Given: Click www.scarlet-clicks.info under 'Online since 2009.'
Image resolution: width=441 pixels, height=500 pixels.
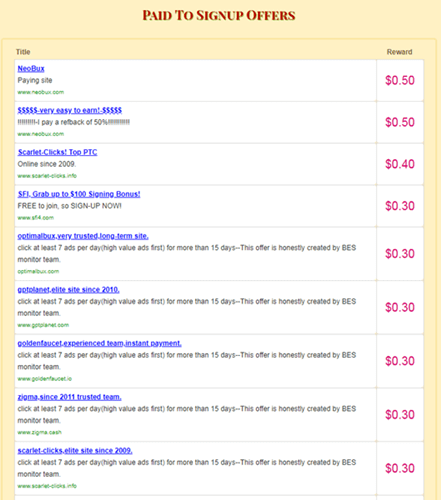Looking at the screenshot, I should [x=47, y=176].
